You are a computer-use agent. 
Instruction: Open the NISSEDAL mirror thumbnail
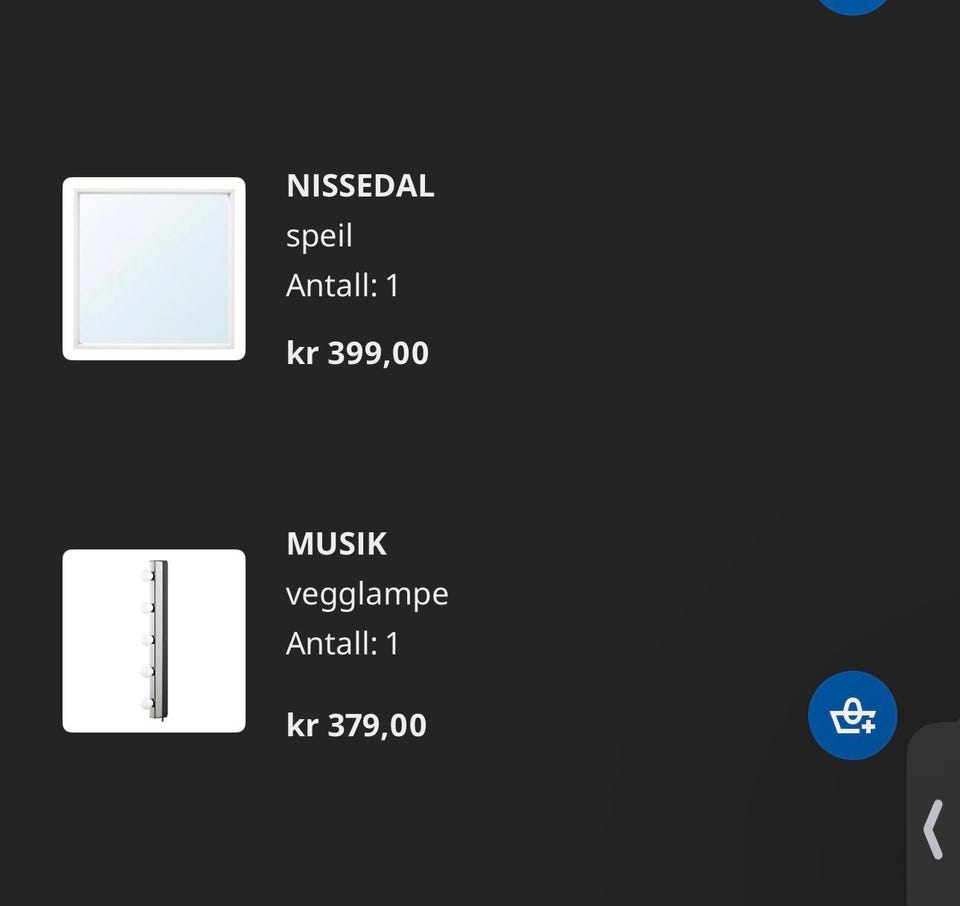[x=154, y=268]
